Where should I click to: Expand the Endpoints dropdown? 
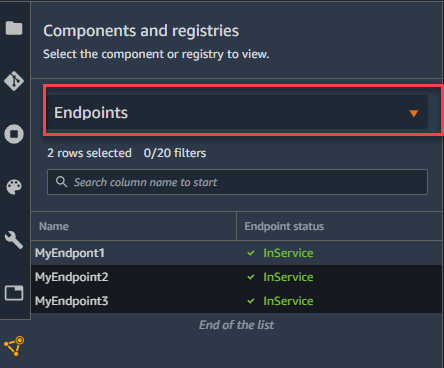click(x=237, y=112)
